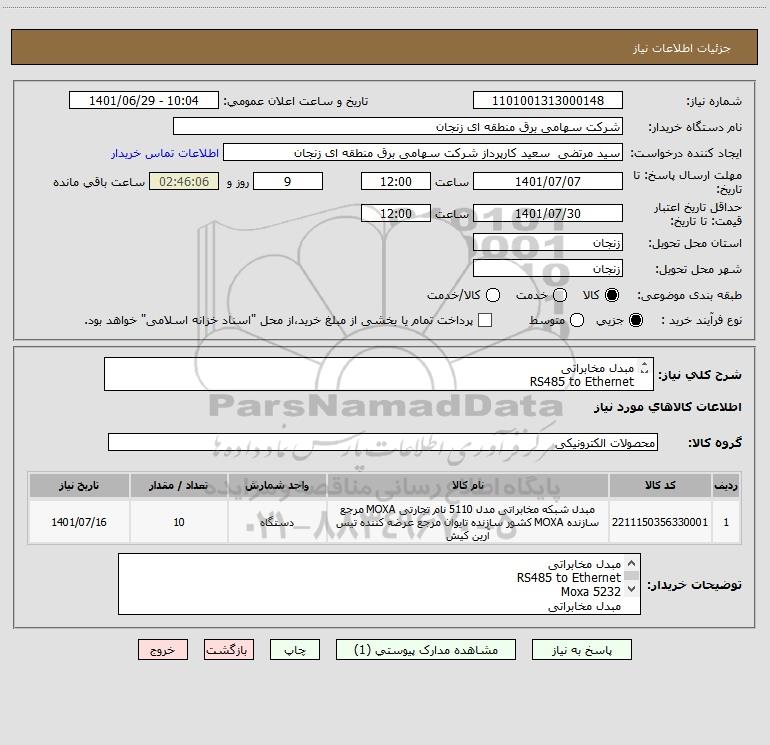Click page header جزئیات اطلاعات نیاز
The width and height of the screenshot is (770, 745).
click(682, 48)
